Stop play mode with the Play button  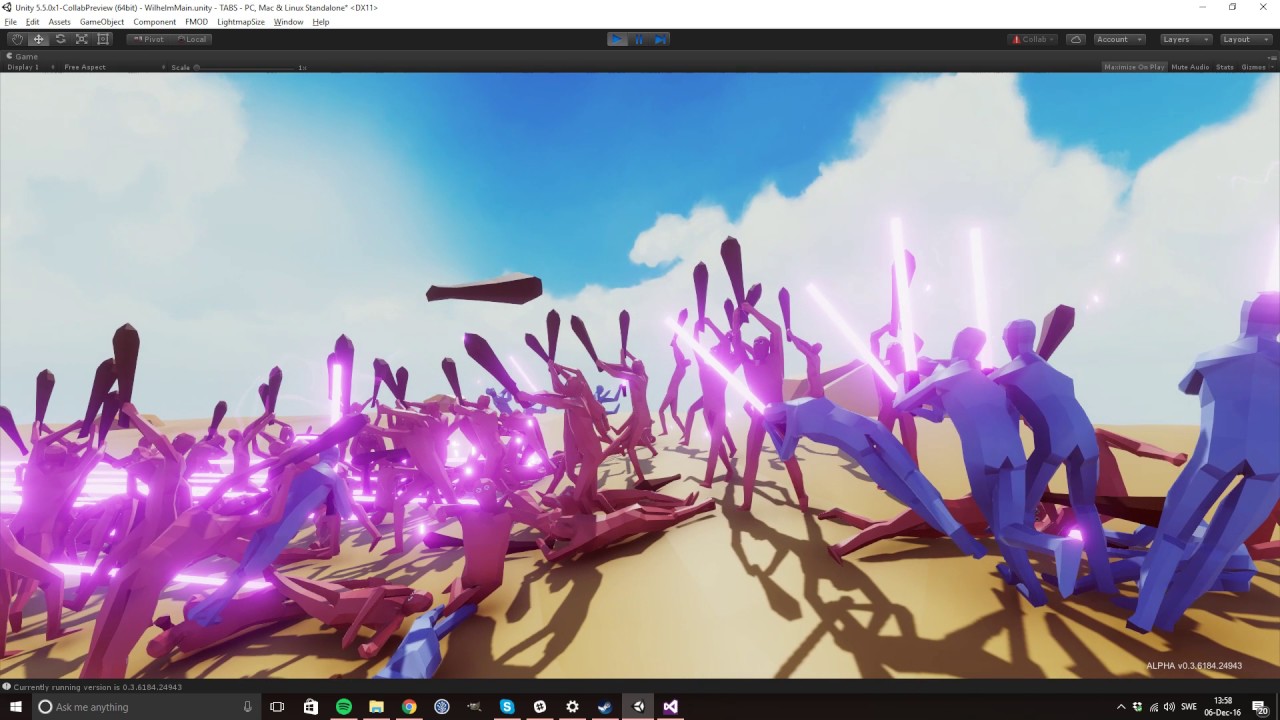point(617,39)
